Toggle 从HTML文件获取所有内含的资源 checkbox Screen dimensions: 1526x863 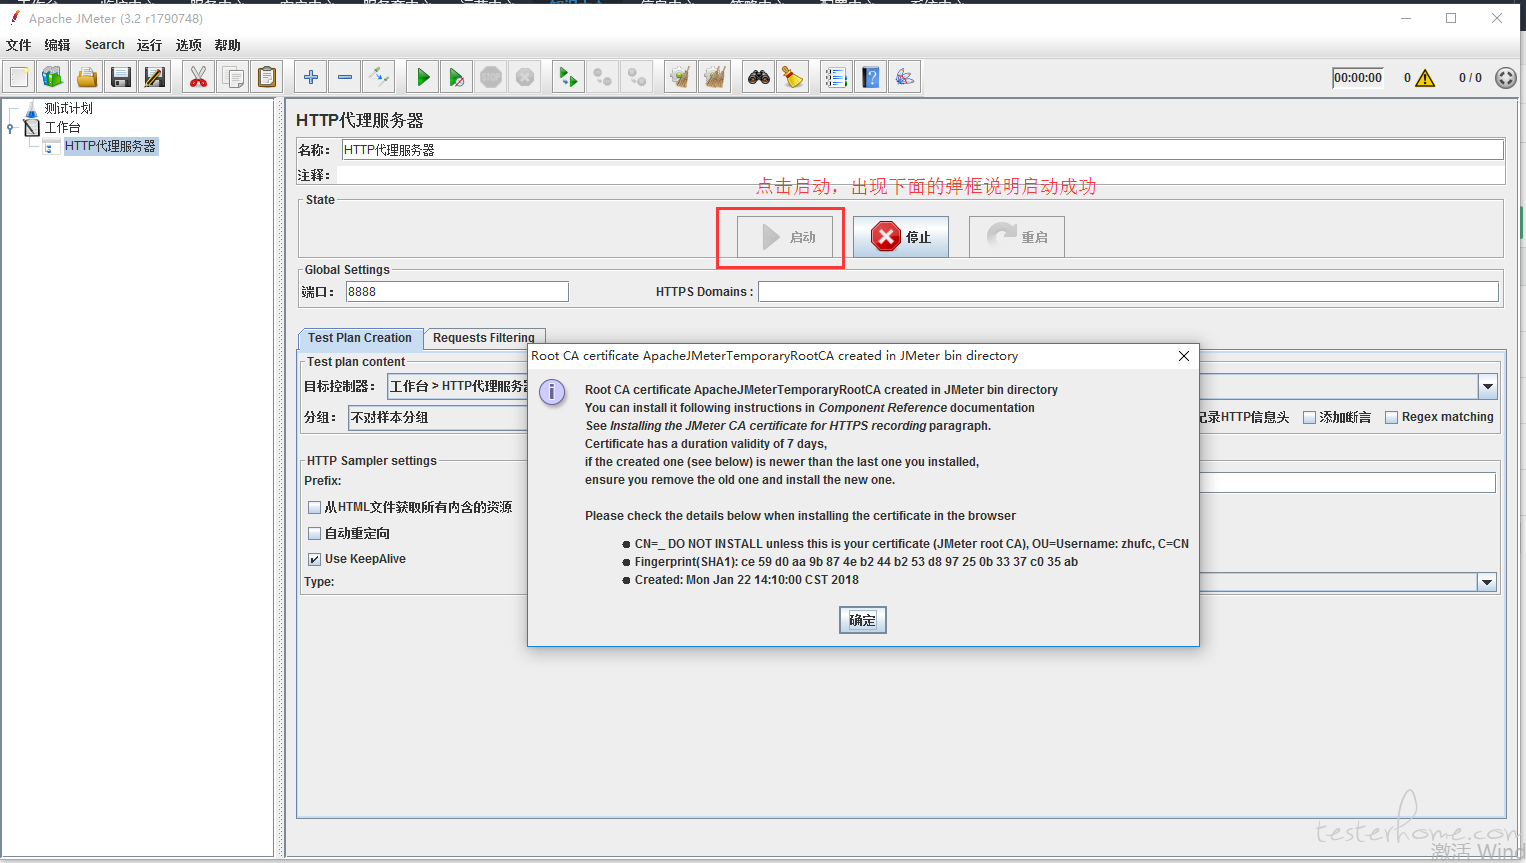point(314,507)
